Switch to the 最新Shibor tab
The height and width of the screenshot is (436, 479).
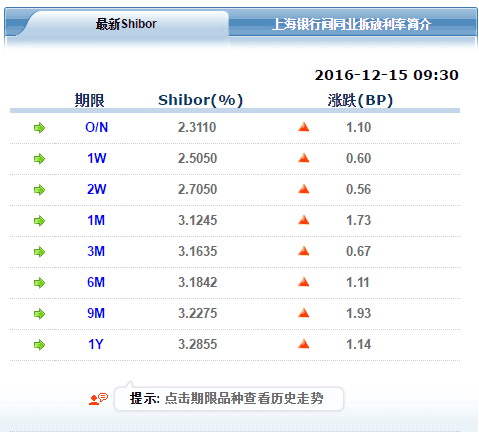(126, 24)
